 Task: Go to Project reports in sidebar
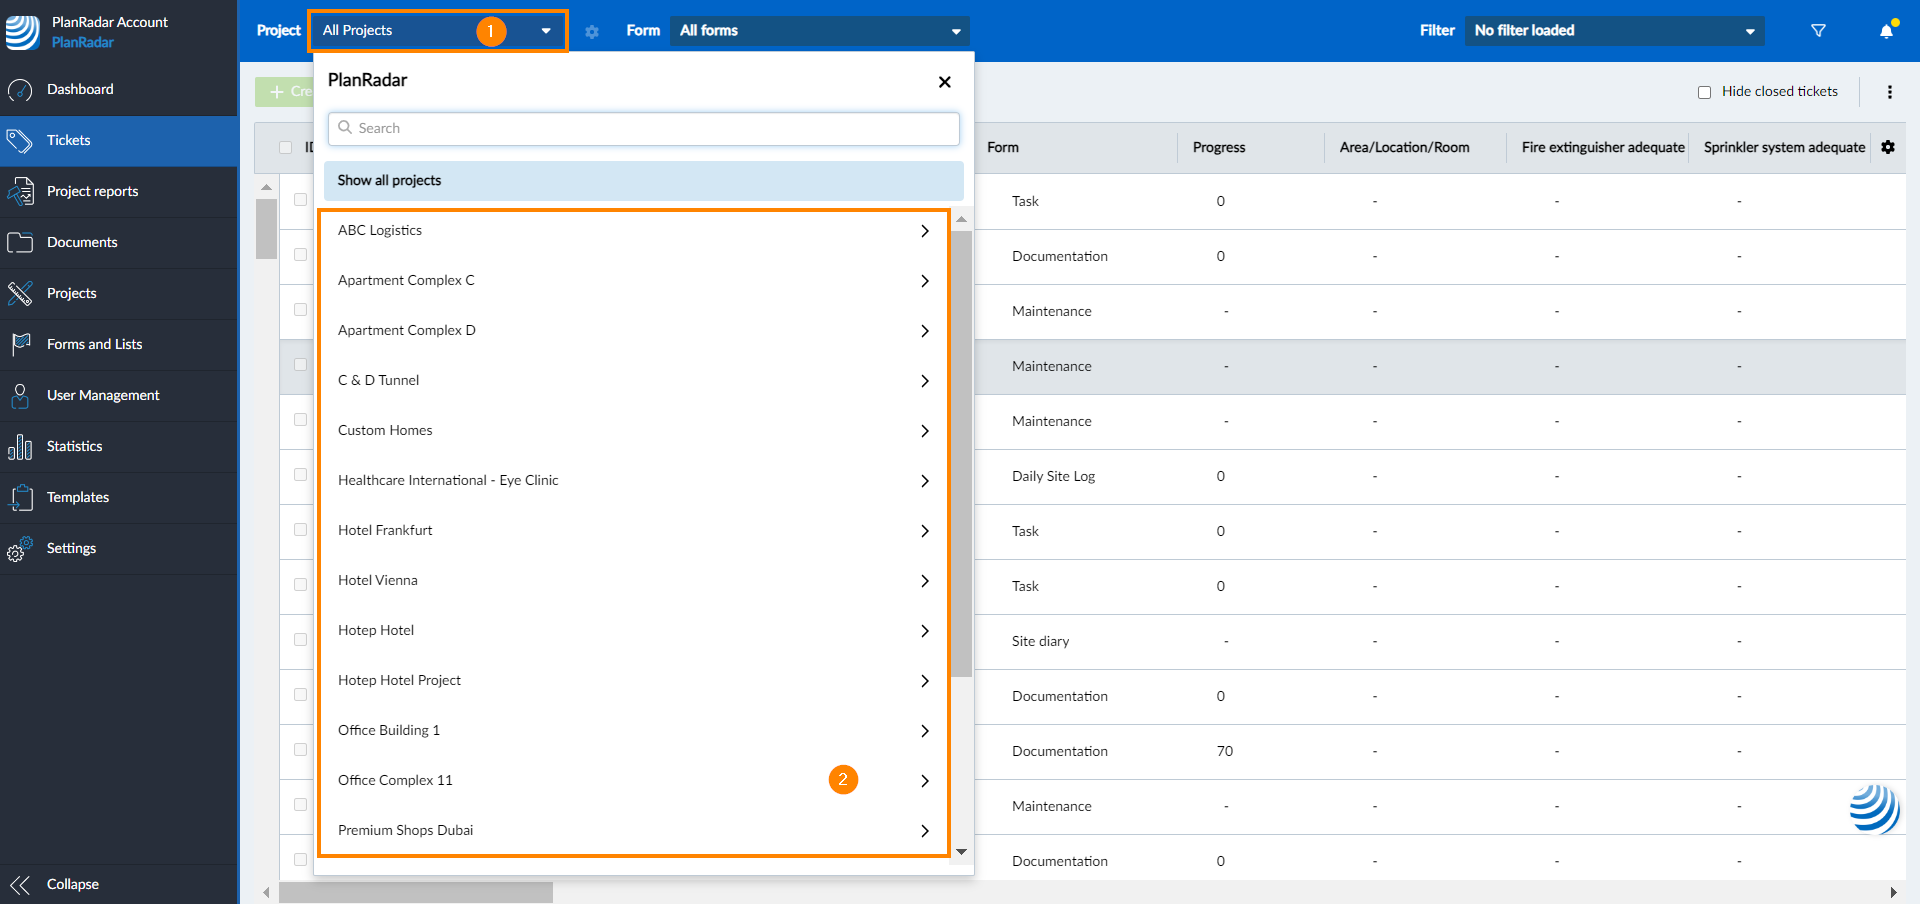point(92,191)
